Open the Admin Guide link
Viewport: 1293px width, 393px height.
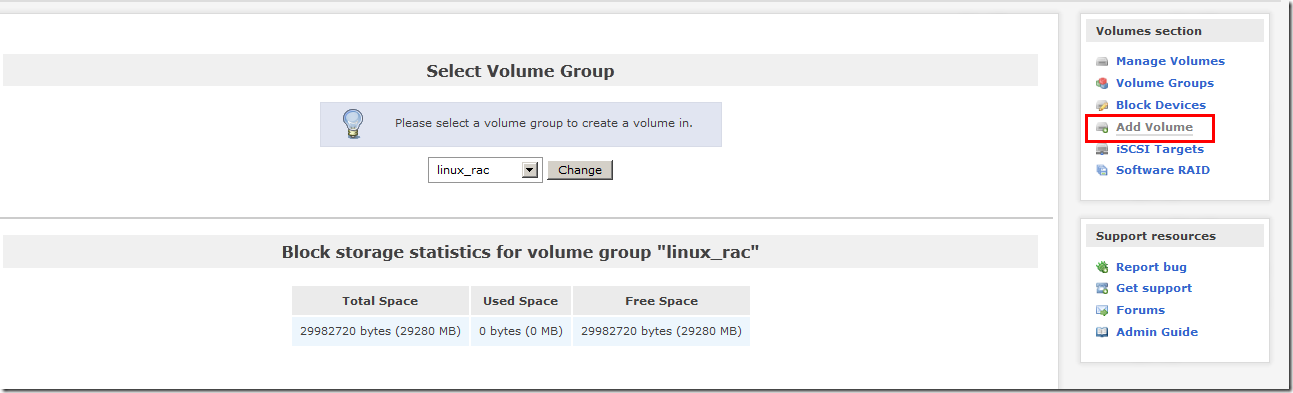click(x=1157, y=332)
